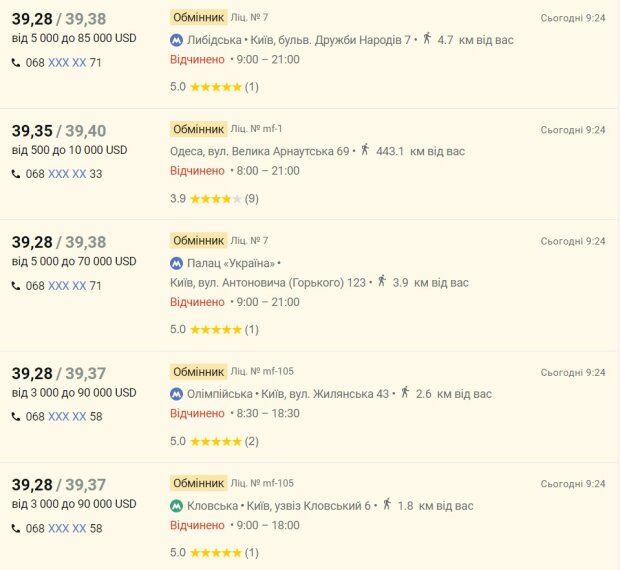Screen dimensions: 620x570
Task: Click the walking icon before 443.1 км
Action: (x=365, y=150)
